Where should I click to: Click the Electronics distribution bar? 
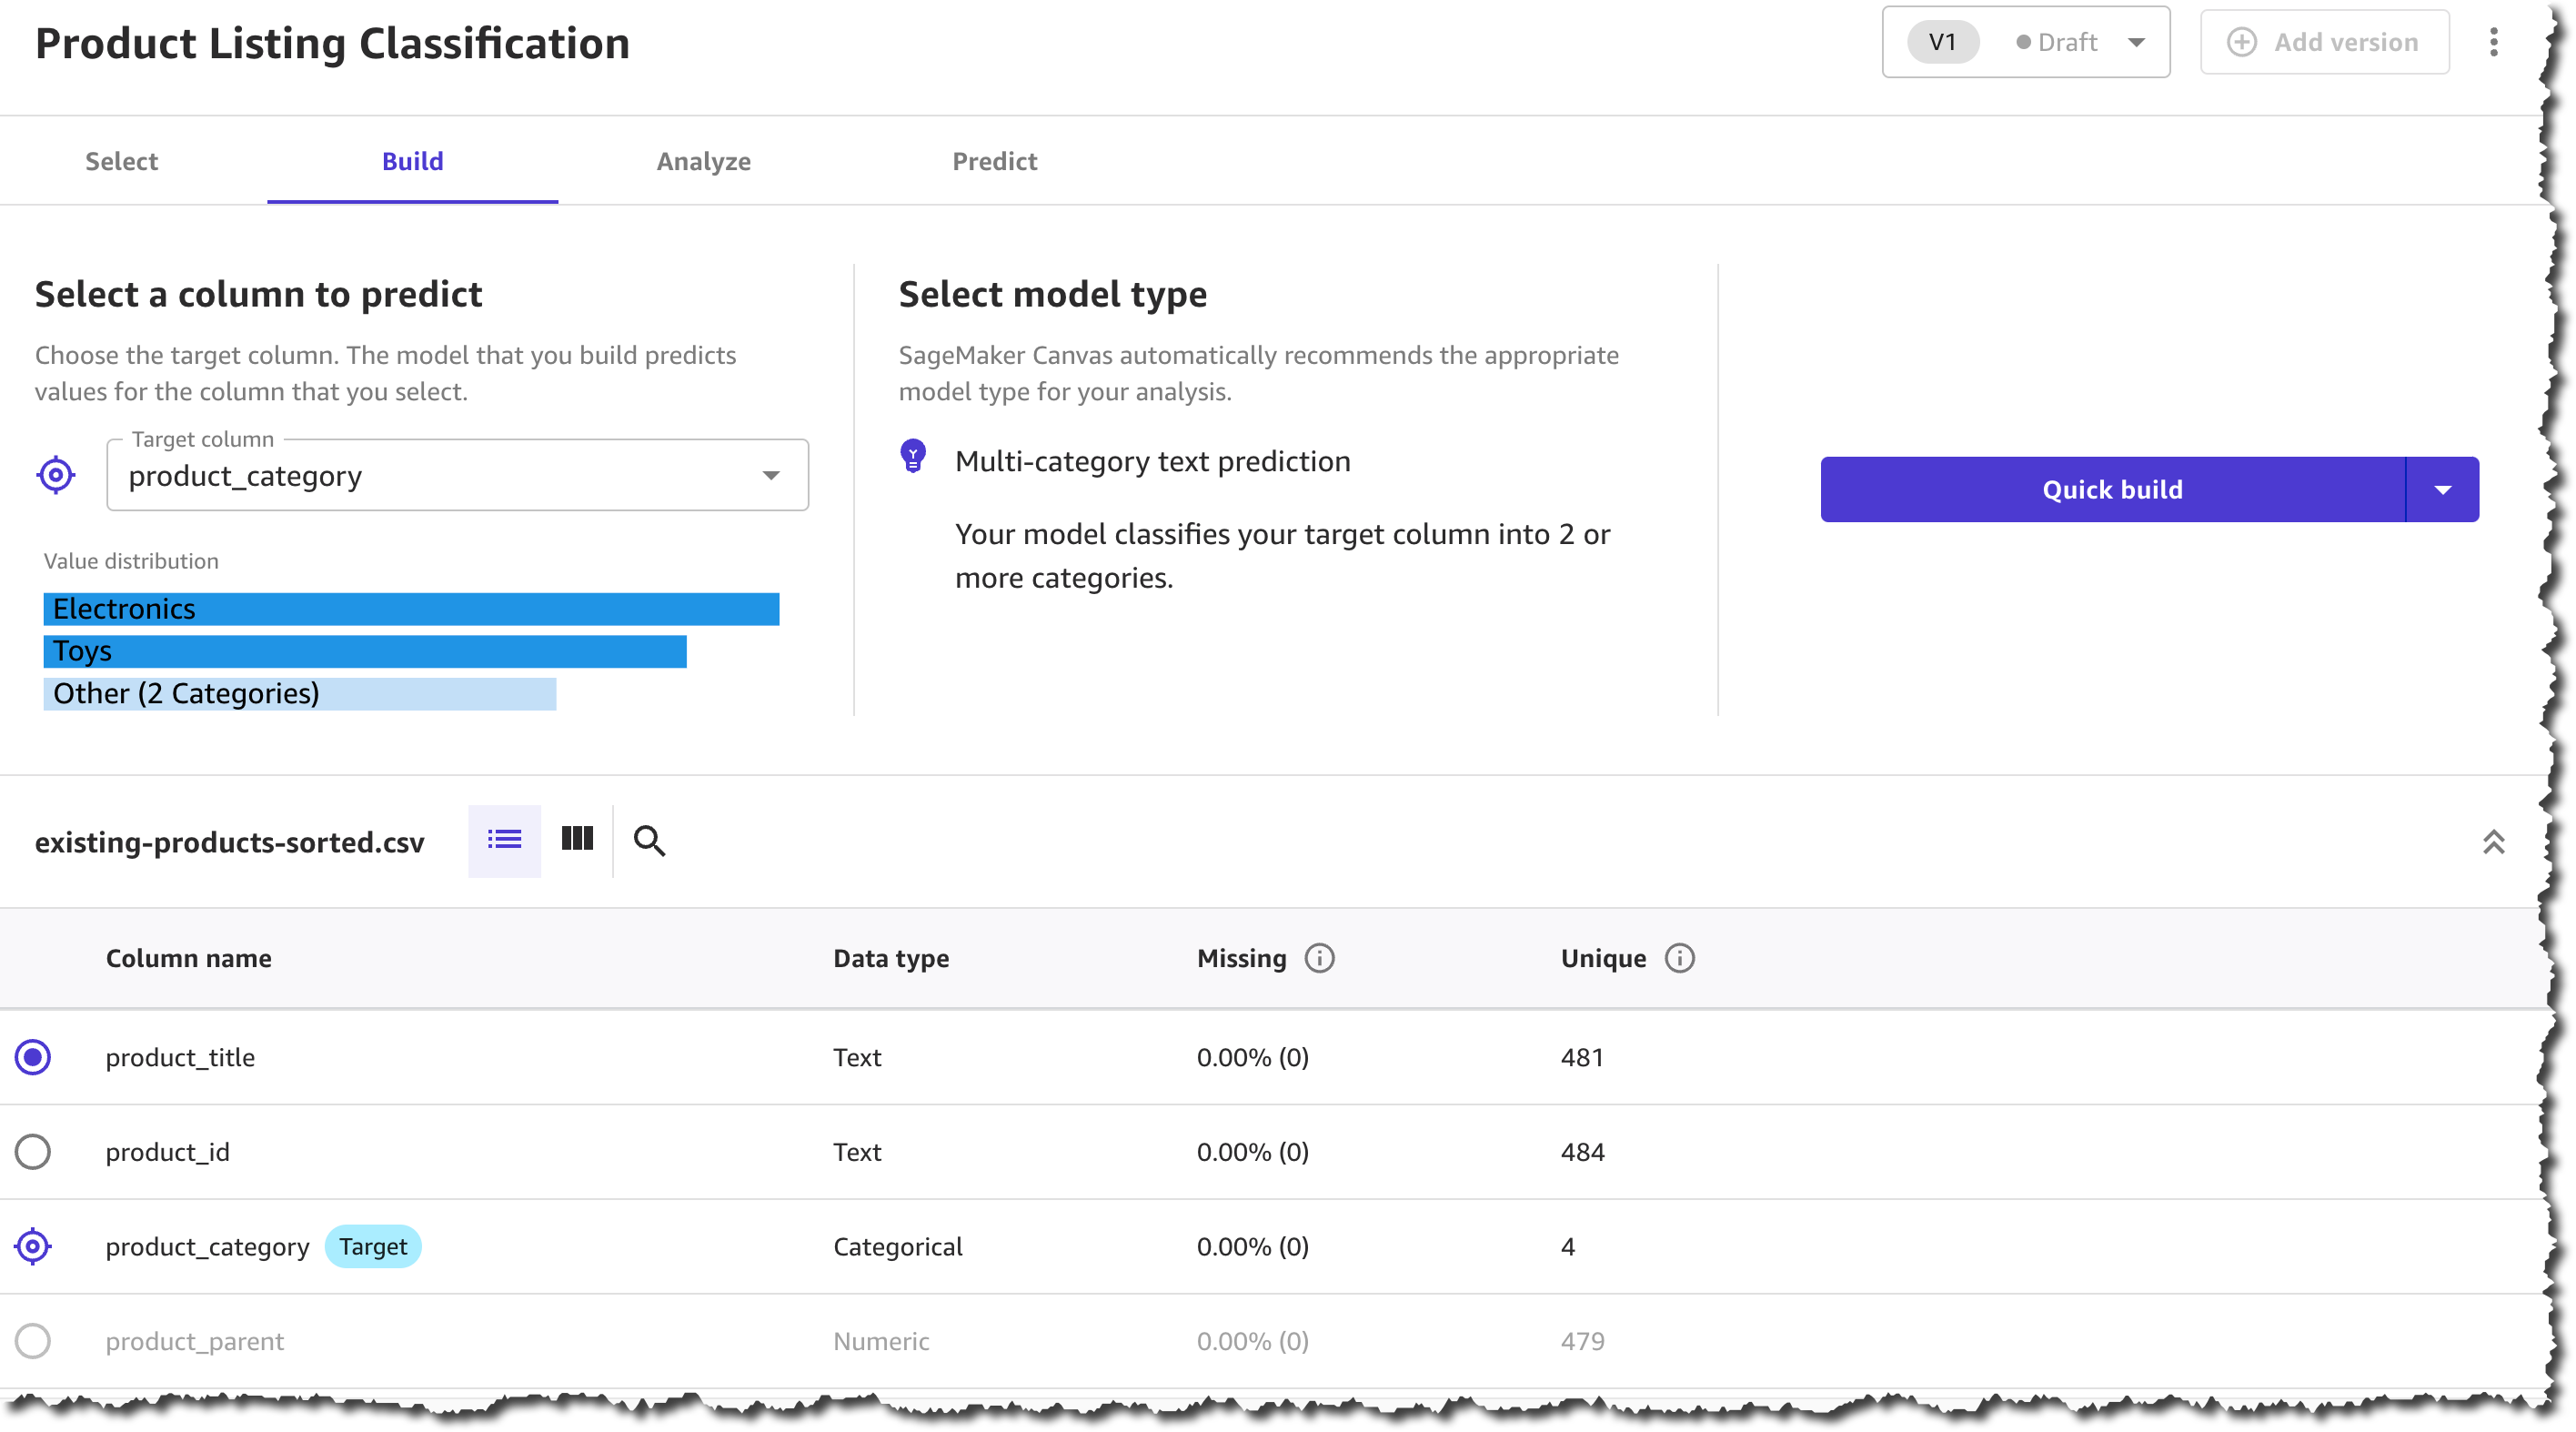pyautogui.click(x=411, y=609)
